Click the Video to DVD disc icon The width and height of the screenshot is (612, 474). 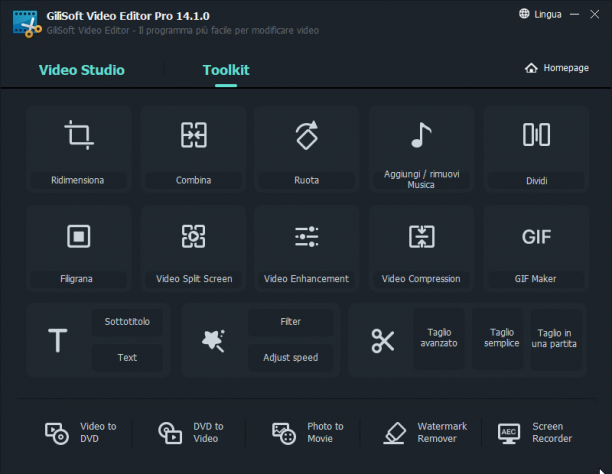[57, 433]
